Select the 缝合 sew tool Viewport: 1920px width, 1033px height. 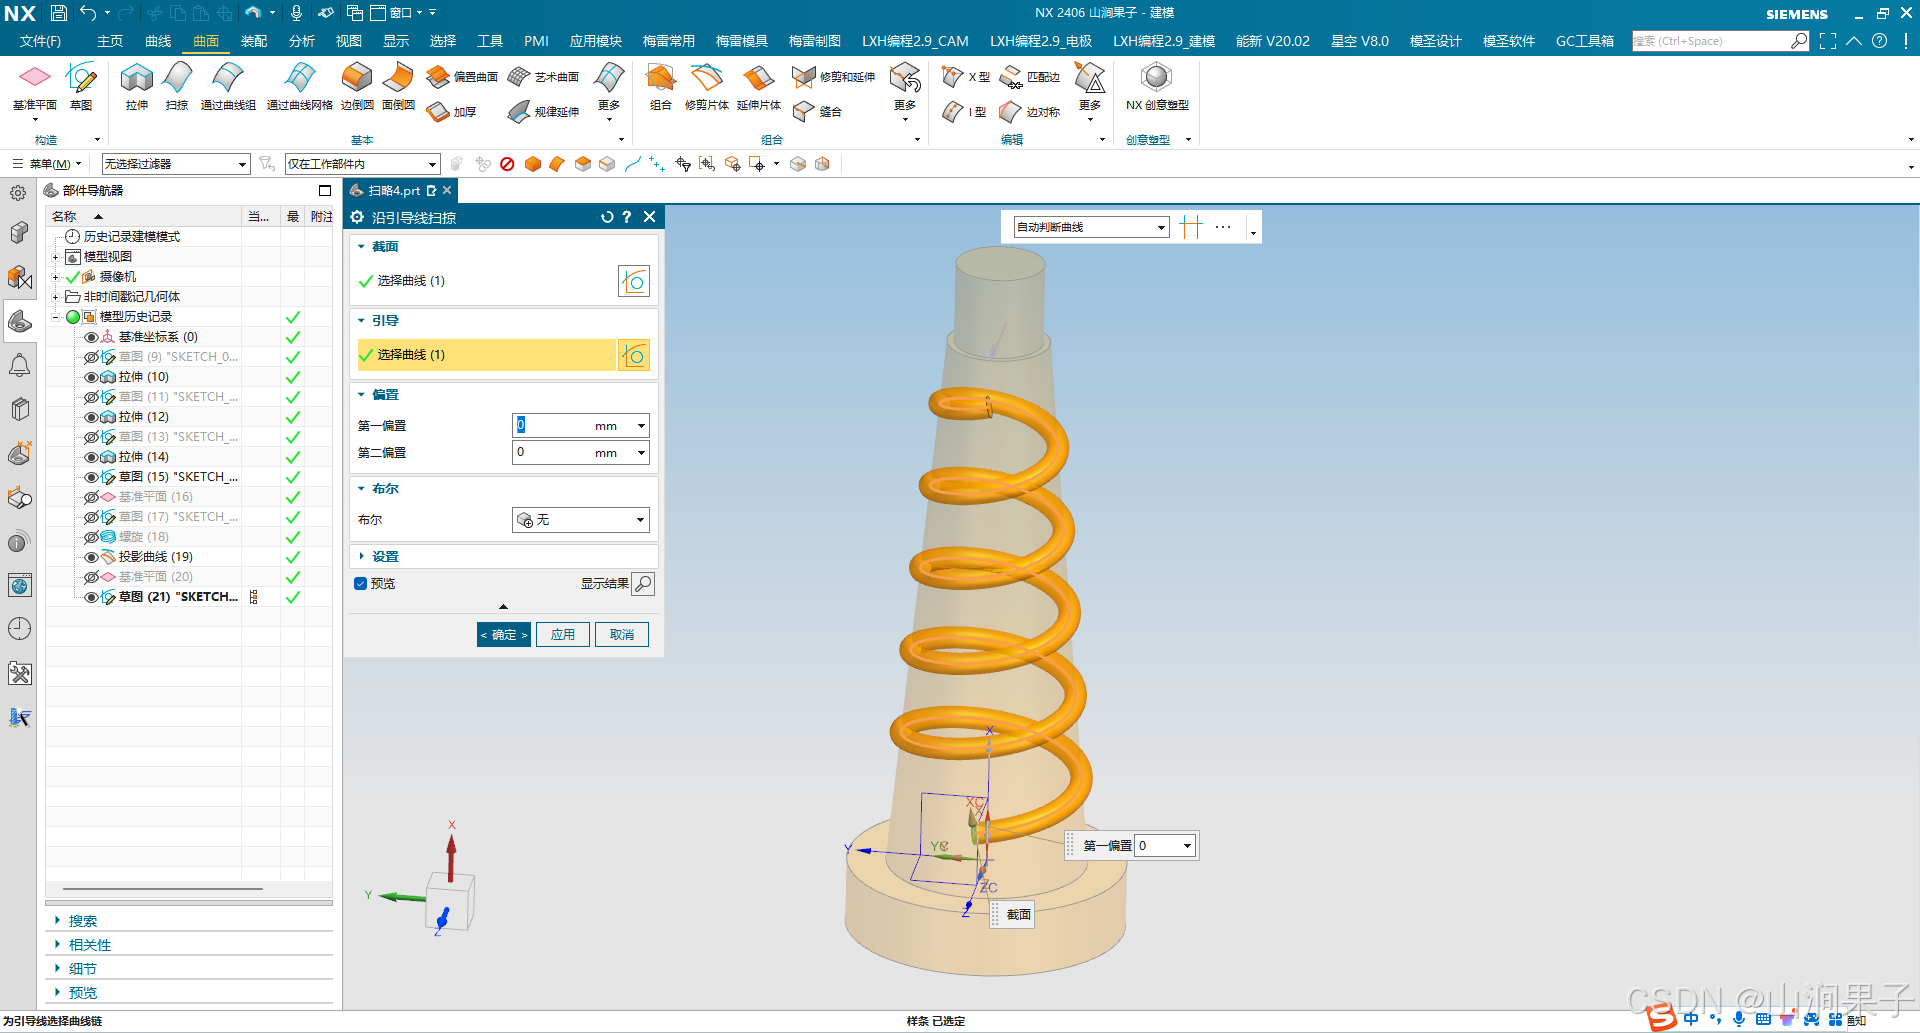tap(817, 112)
